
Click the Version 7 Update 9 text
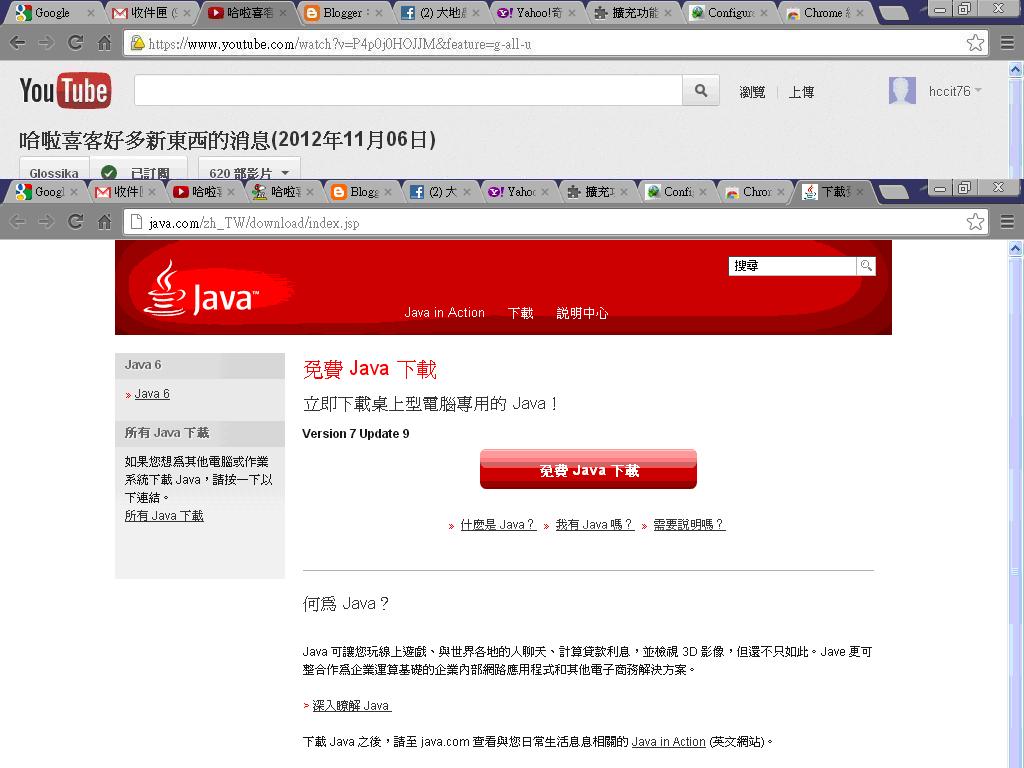(356, 434)
